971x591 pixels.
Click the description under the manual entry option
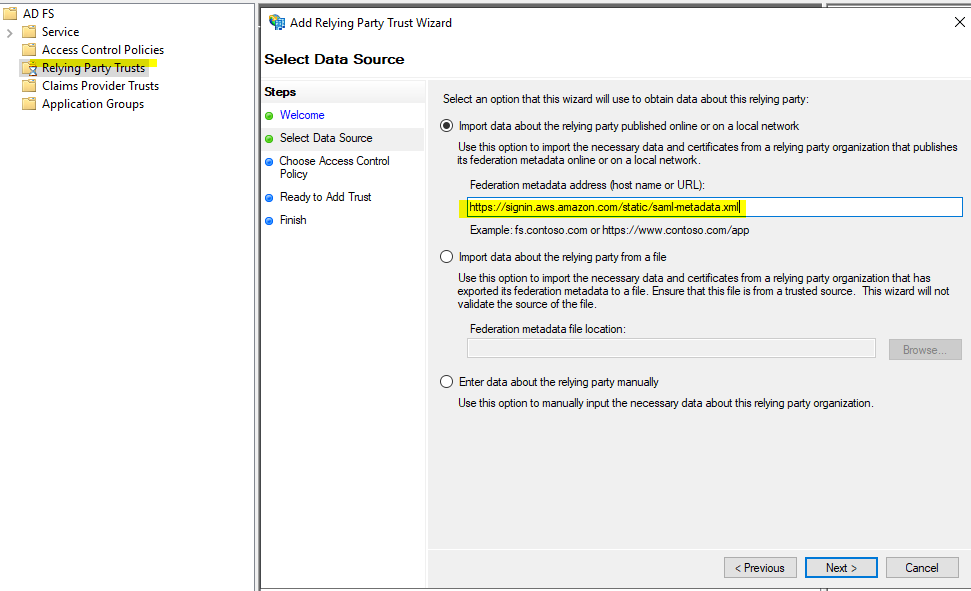666,403
